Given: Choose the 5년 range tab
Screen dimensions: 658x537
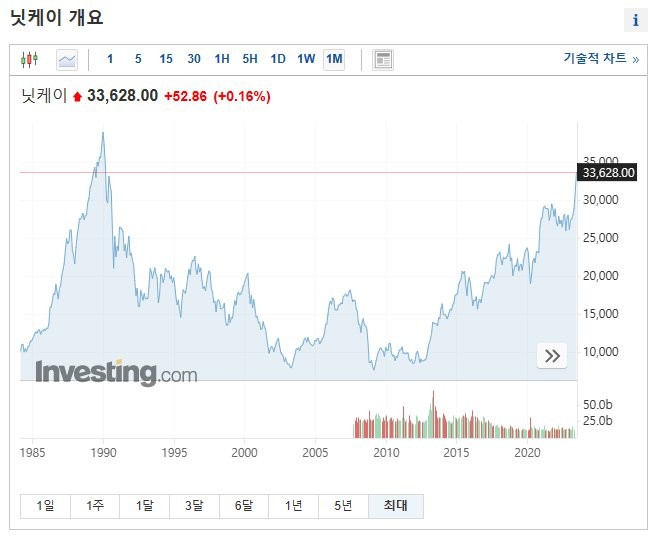Looking at the screenshot, I should pos(343,506).
